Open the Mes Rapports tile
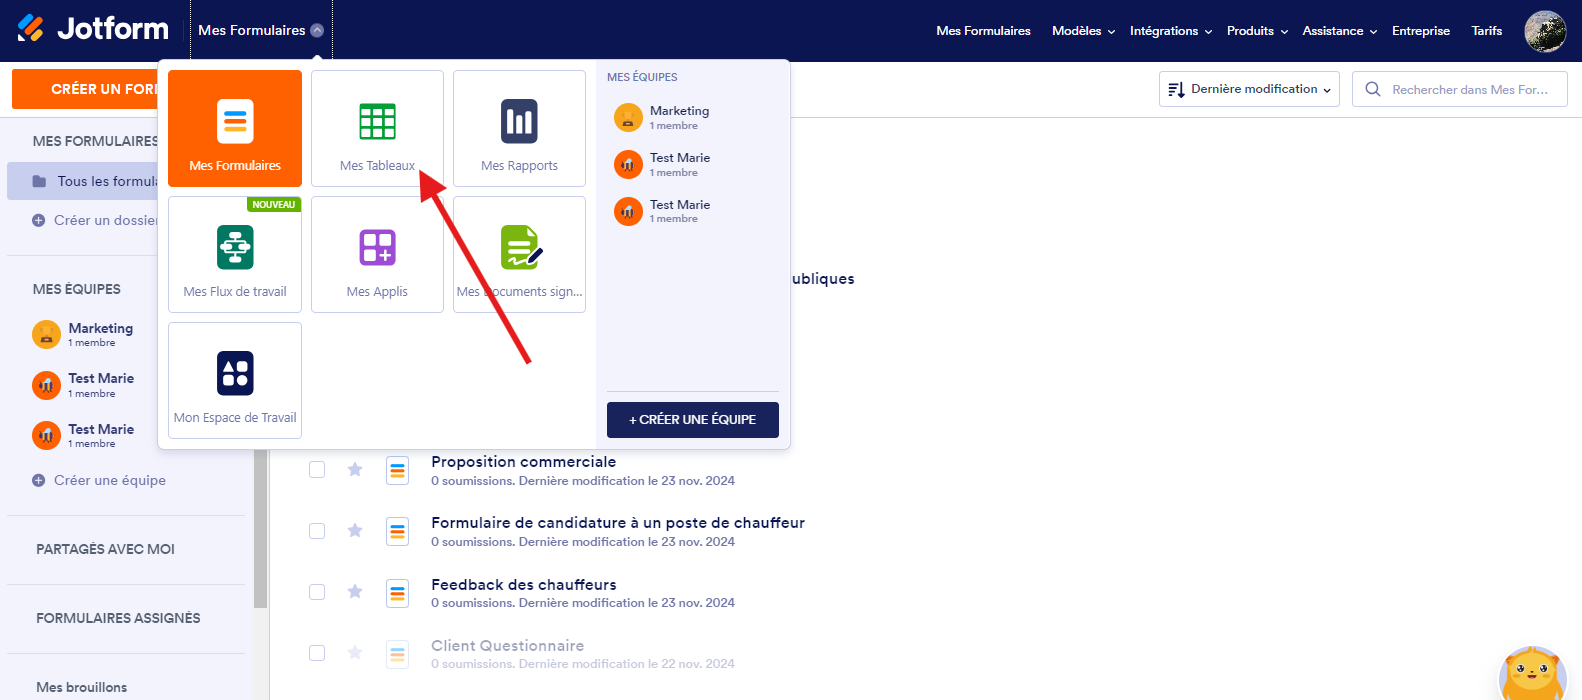Image resolution: width=1582 pixels, height=700 pixels. pos(519,128)
